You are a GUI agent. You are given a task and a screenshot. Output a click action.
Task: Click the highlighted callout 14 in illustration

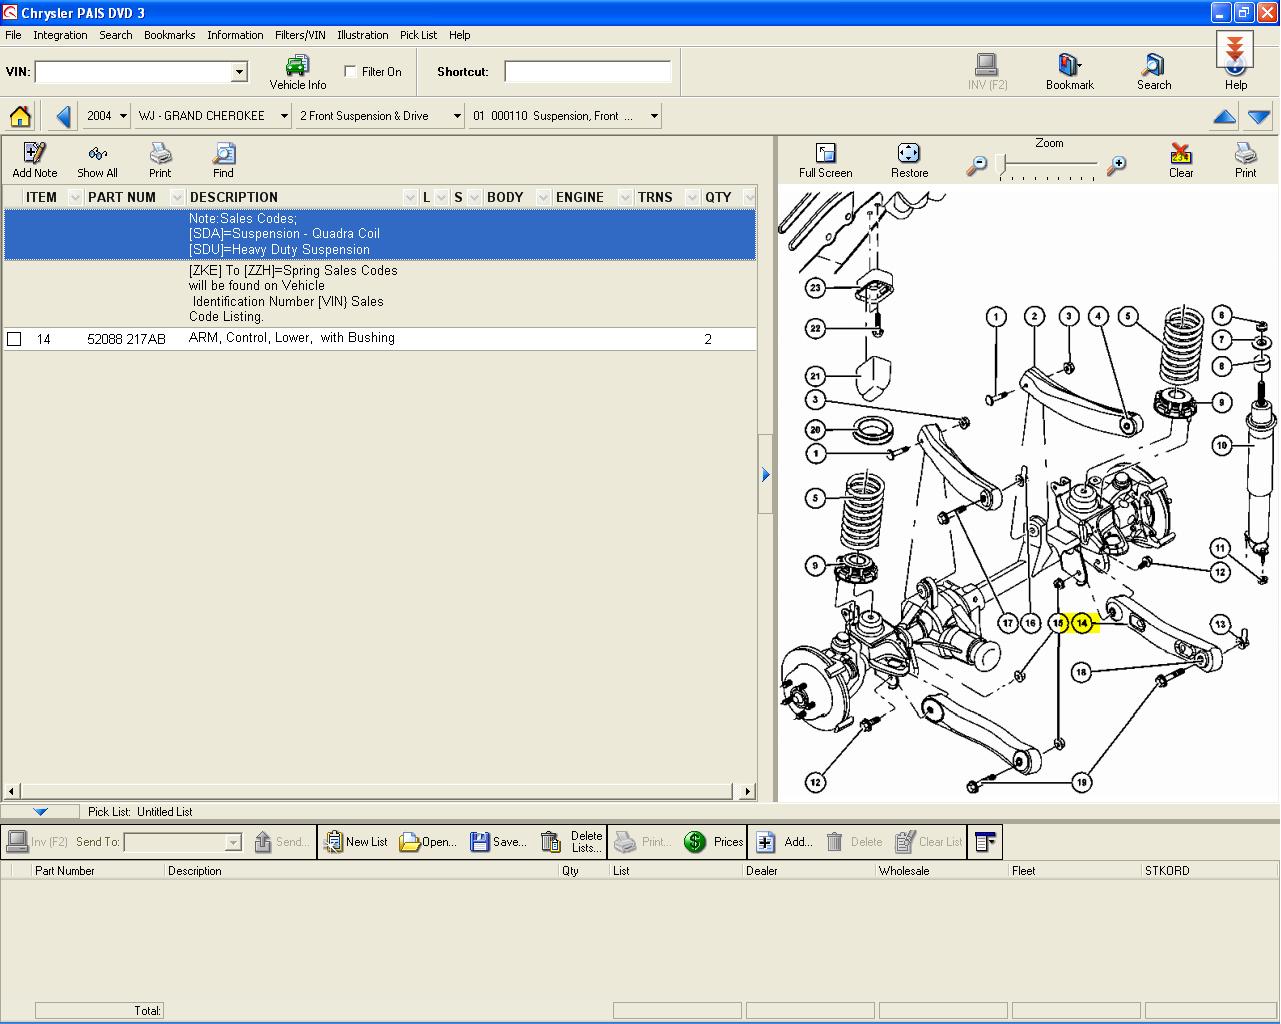[1082, 623]
